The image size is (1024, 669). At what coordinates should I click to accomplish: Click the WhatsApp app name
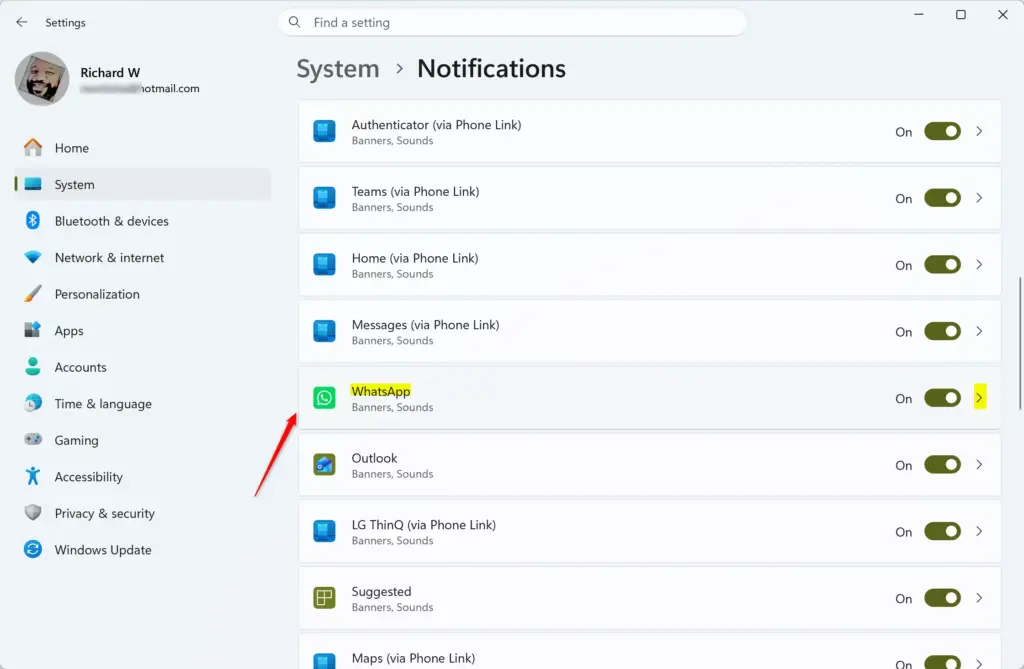(381, 391)
